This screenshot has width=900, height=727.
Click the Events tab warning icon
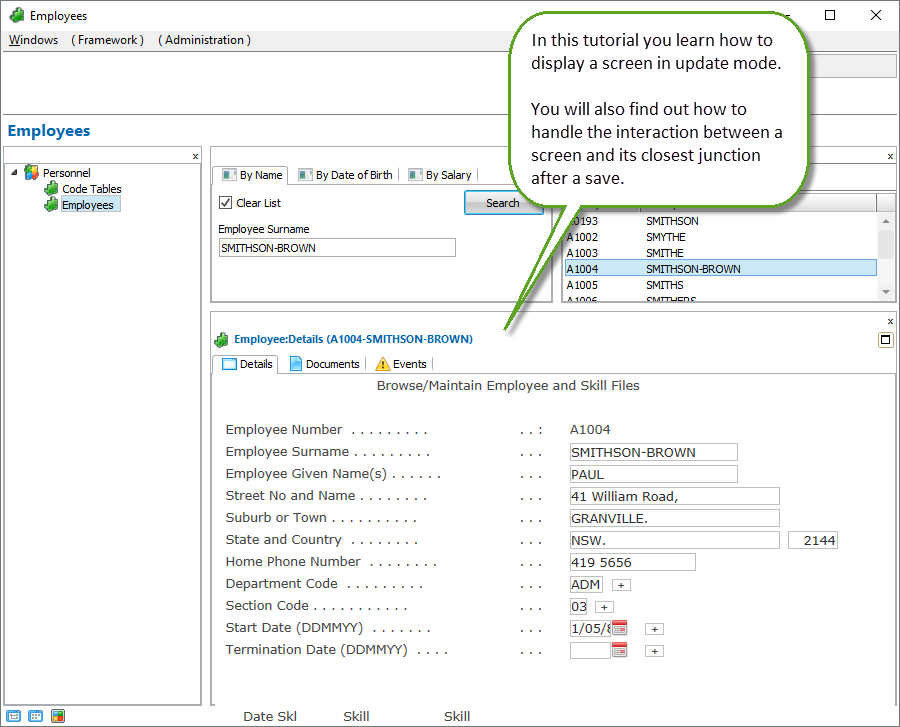pyautogui.click(x=382, y=364)
